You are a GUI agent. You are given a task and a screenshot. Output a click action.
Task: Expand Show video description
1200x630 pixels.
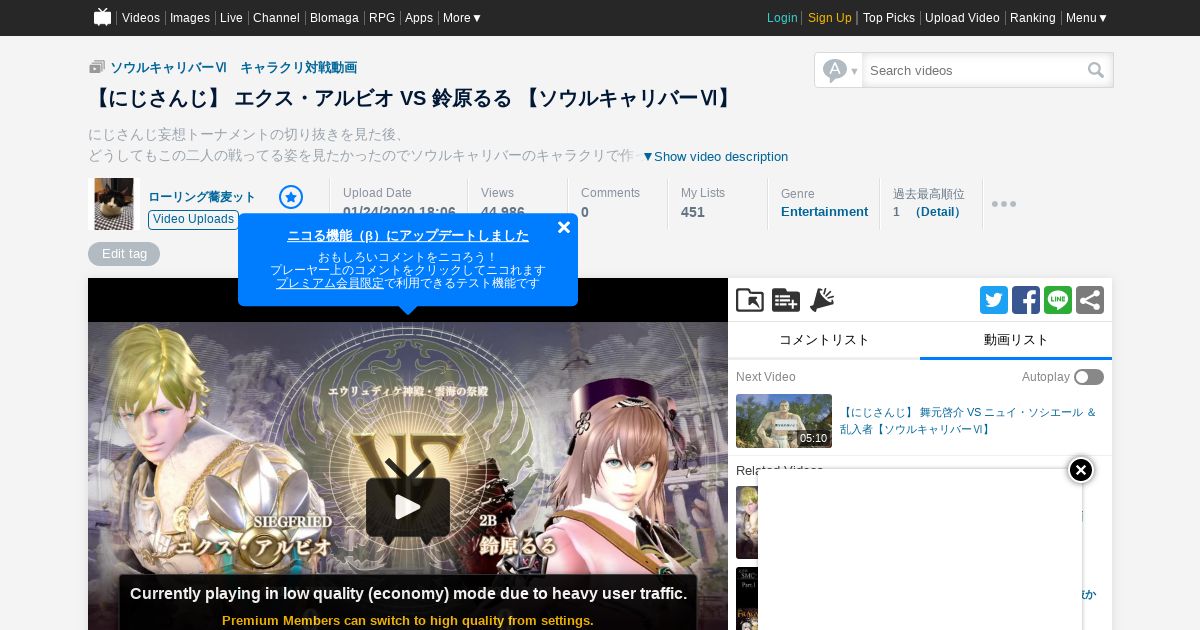click(715, 157)
